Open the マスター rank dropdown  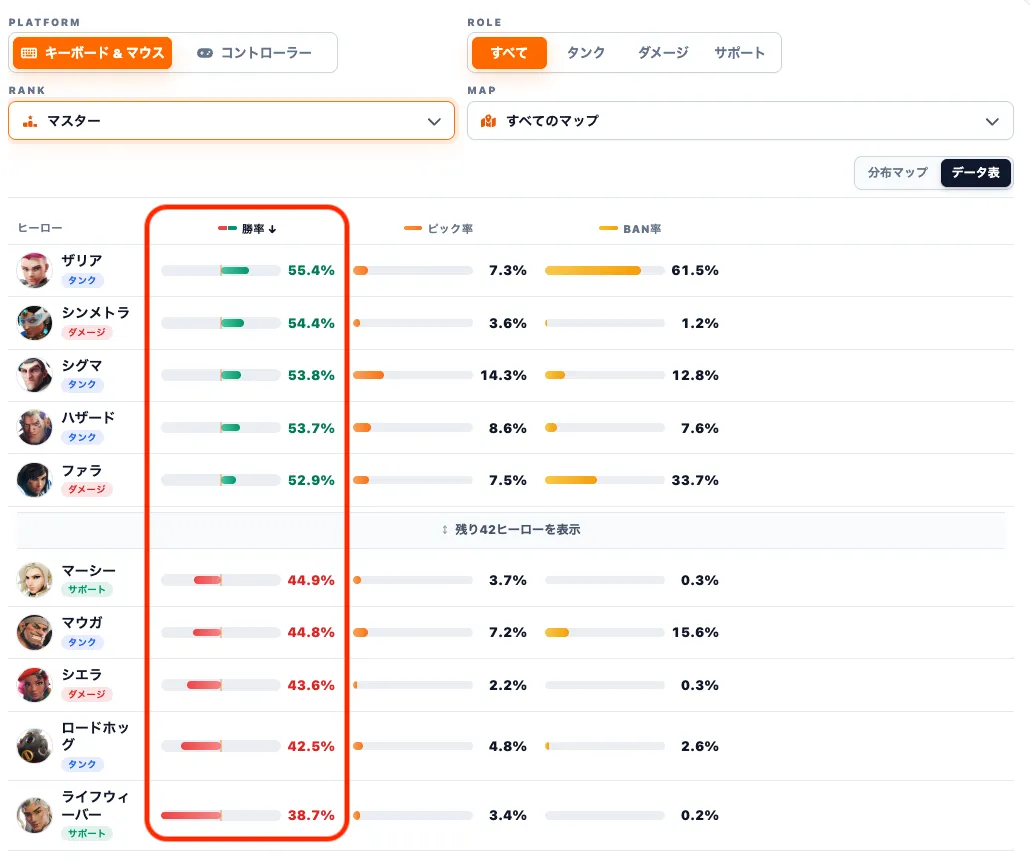point(231,121)
